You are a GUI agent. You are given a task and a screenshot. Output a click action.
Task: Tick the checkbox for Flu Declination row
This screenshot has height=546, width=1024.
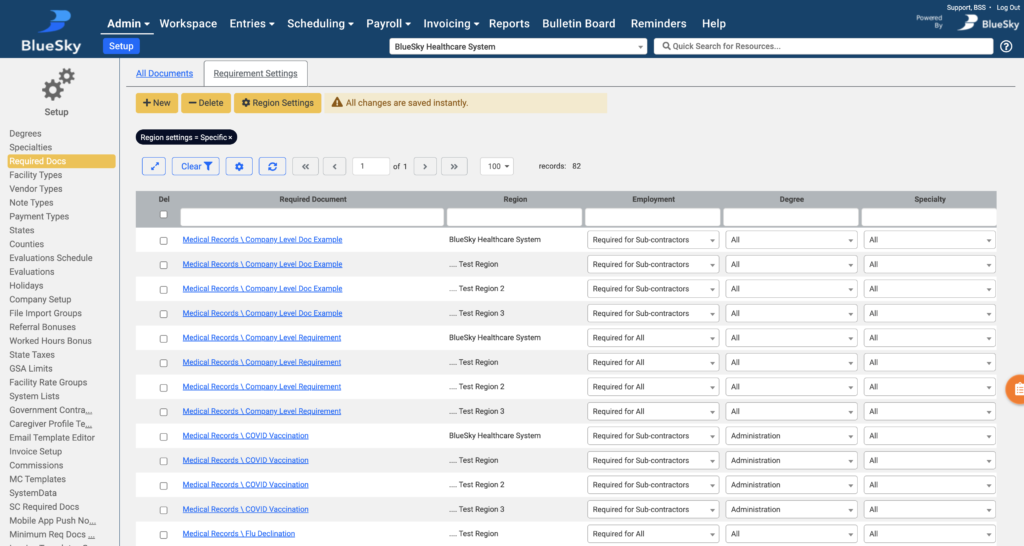click(164, 535)
